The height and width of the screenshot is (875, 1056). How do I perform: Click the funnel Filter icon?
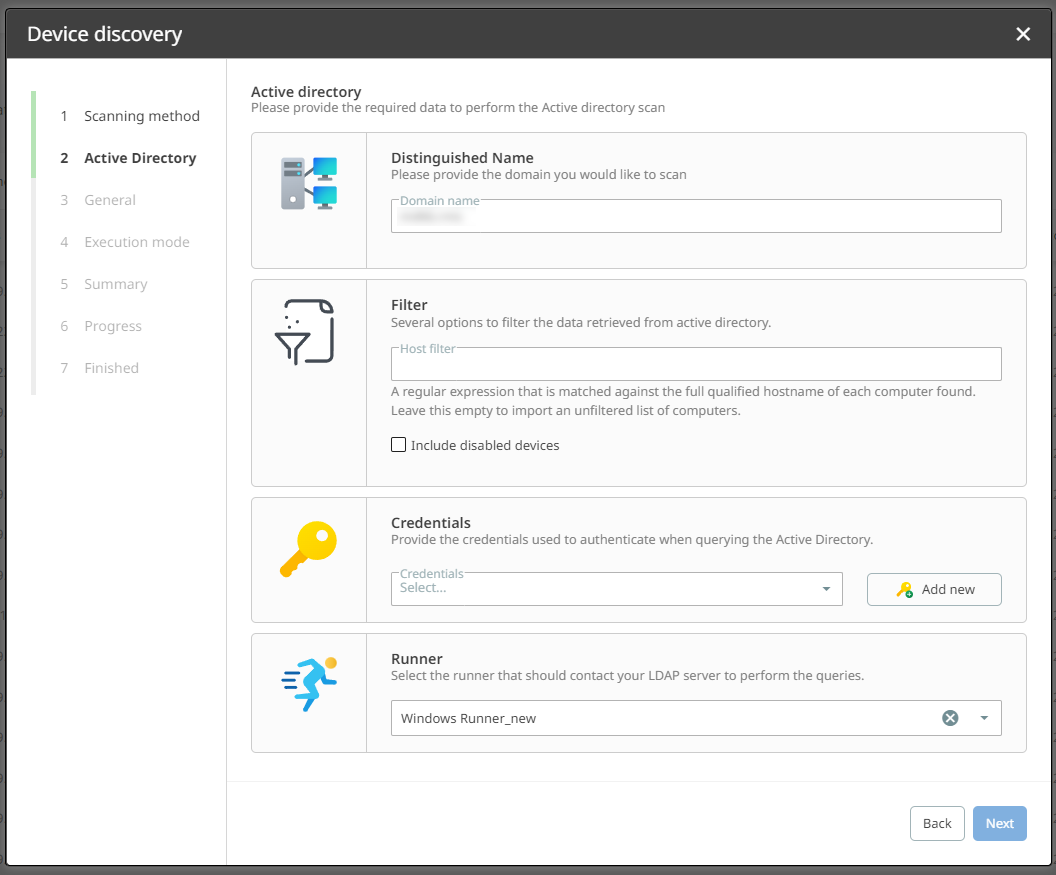[304, 331]
